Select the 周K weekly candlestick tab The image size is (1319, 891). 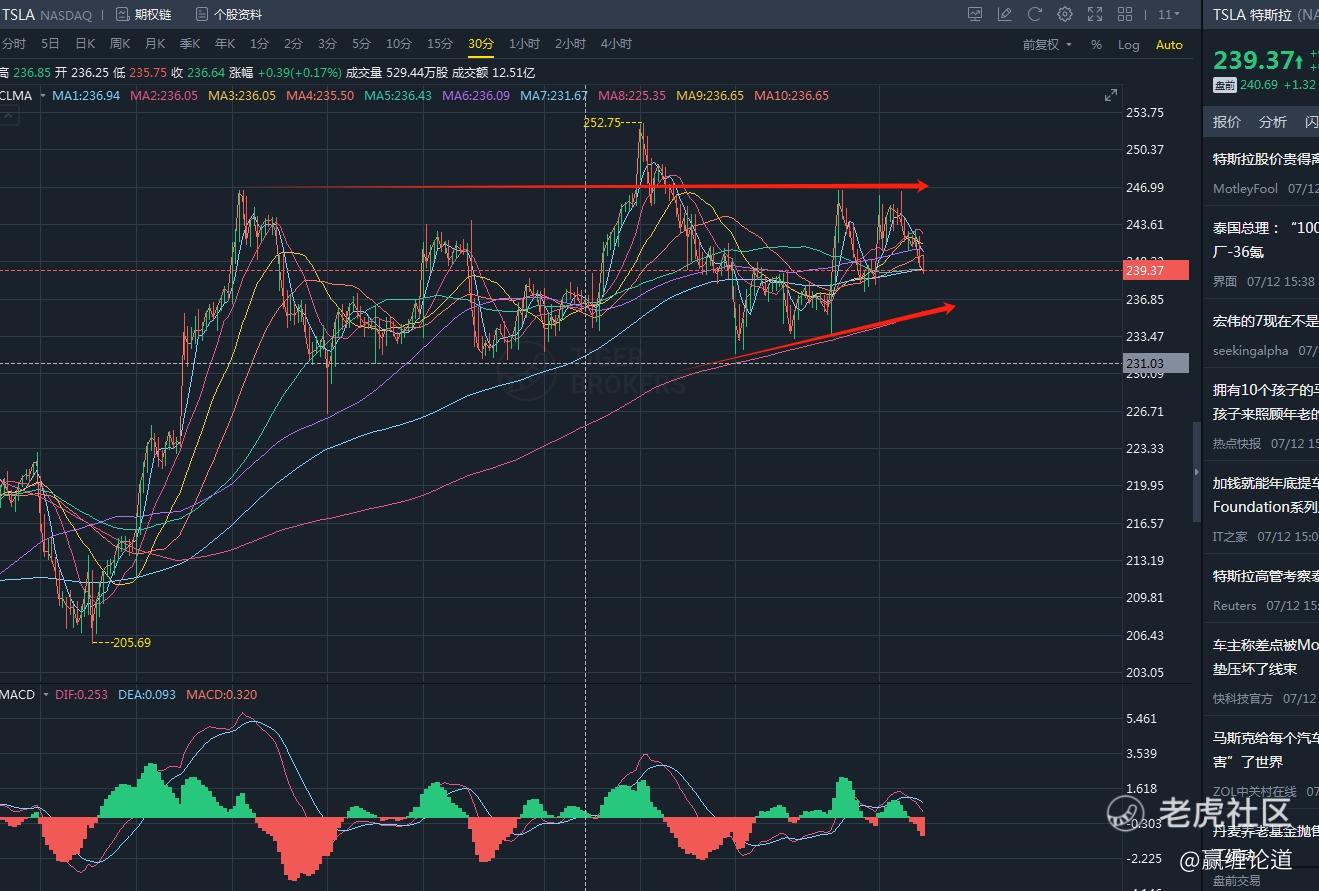pos(120,44)
